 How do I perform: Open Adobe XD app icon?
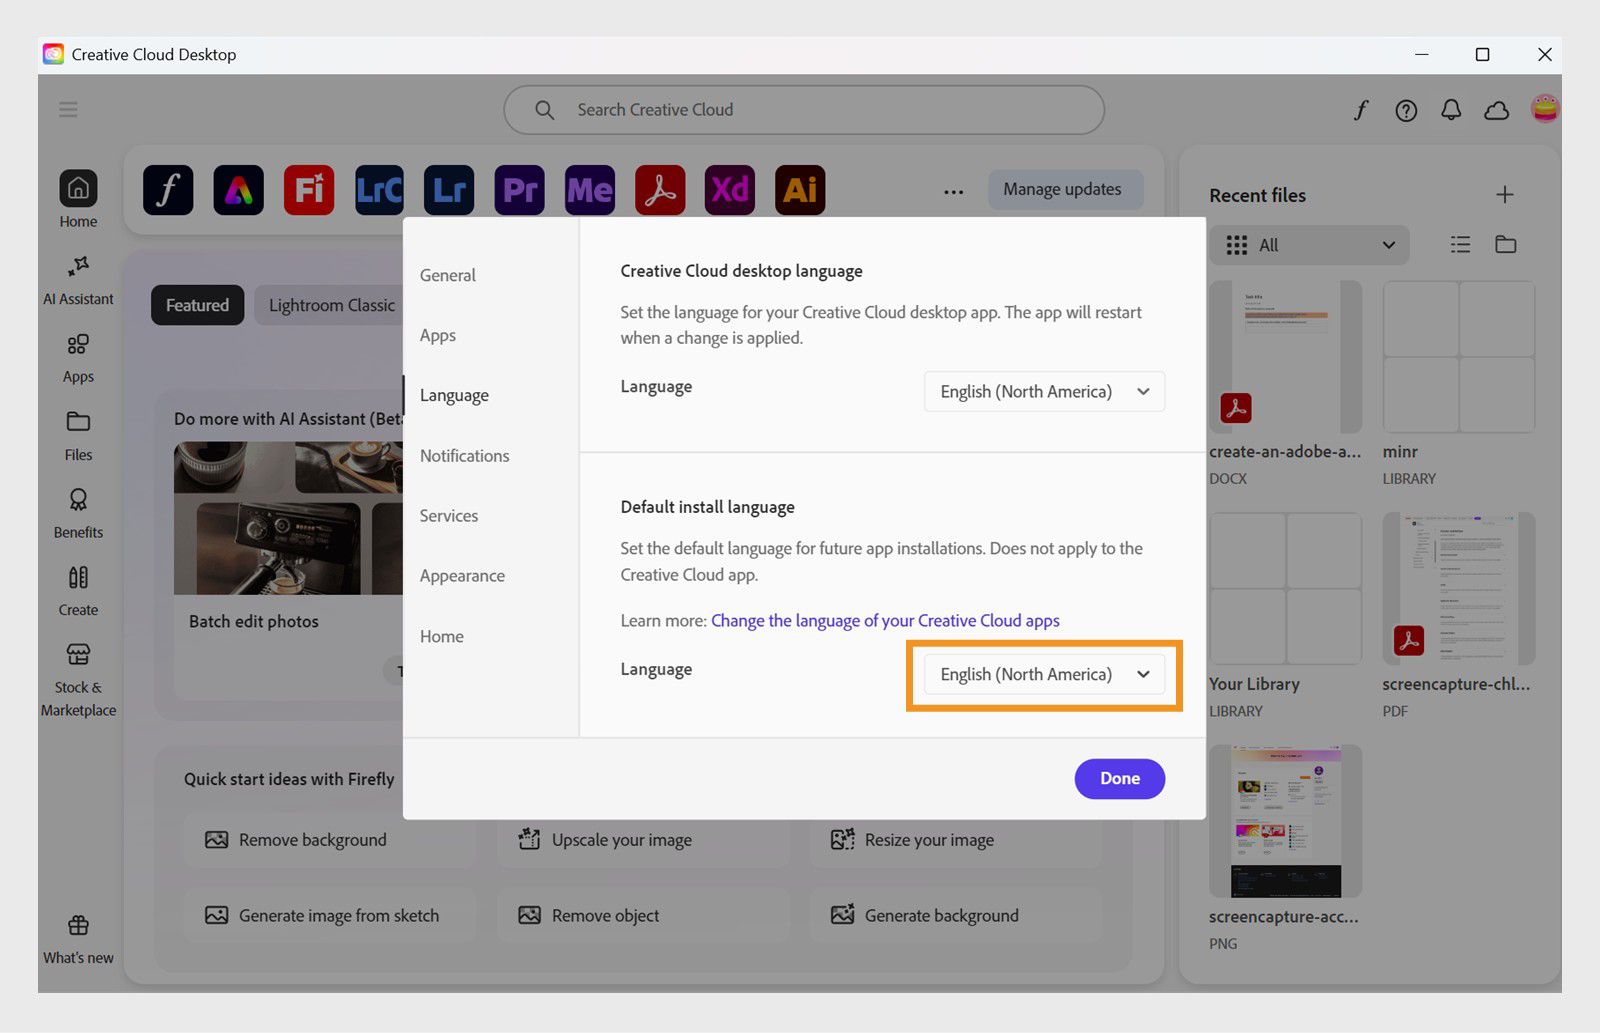pos(730,190)
